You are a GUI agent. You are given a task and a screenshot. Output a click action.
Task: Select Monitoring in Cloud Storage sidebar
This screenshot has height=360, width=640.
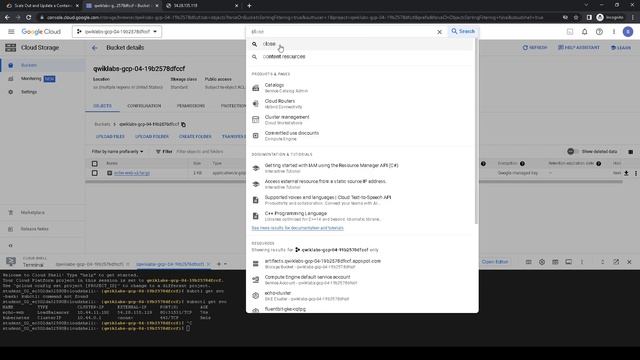pos(43,78)
